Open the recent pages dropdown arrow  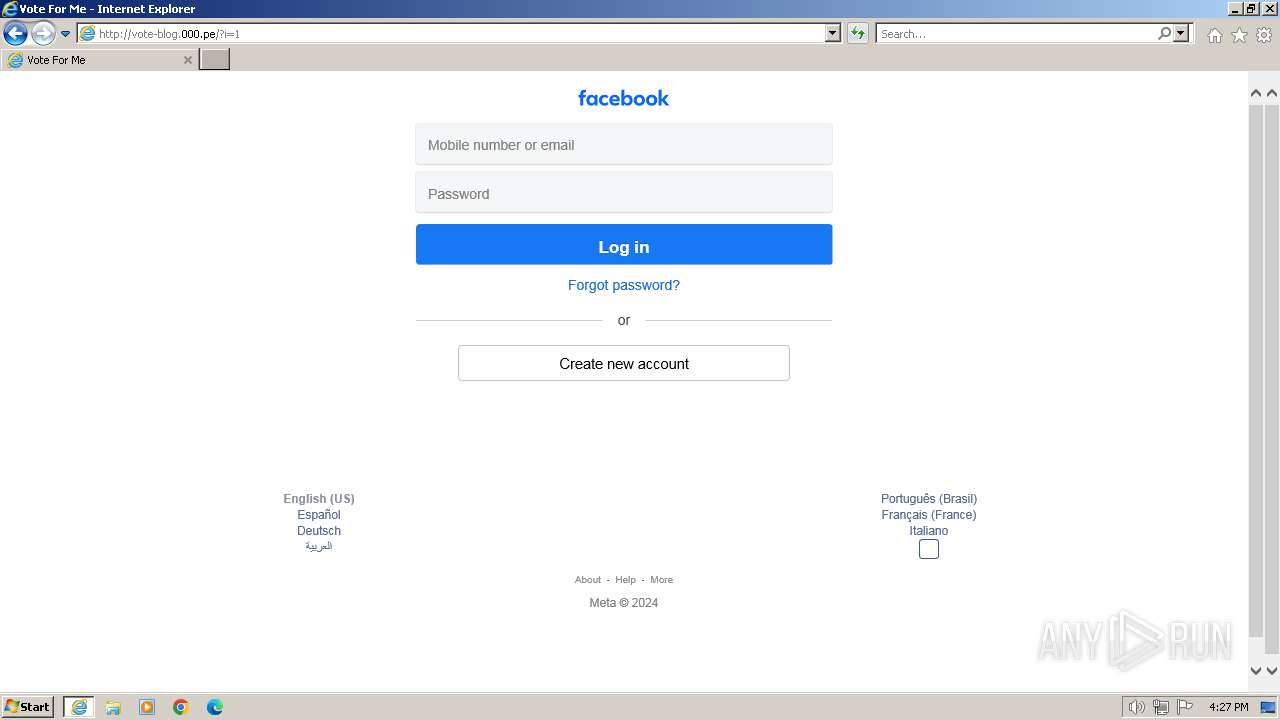[x=66, y=34]
